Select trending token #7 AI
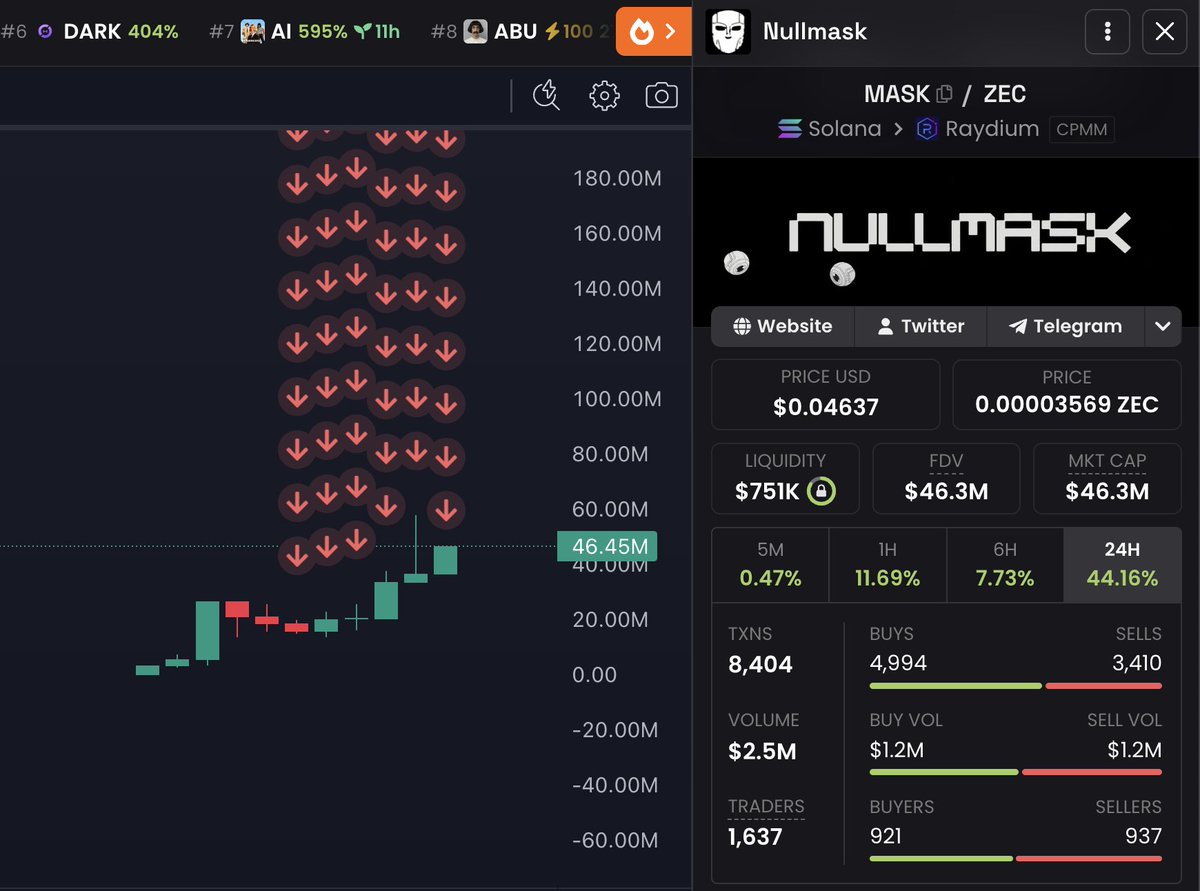 point(304,32)
